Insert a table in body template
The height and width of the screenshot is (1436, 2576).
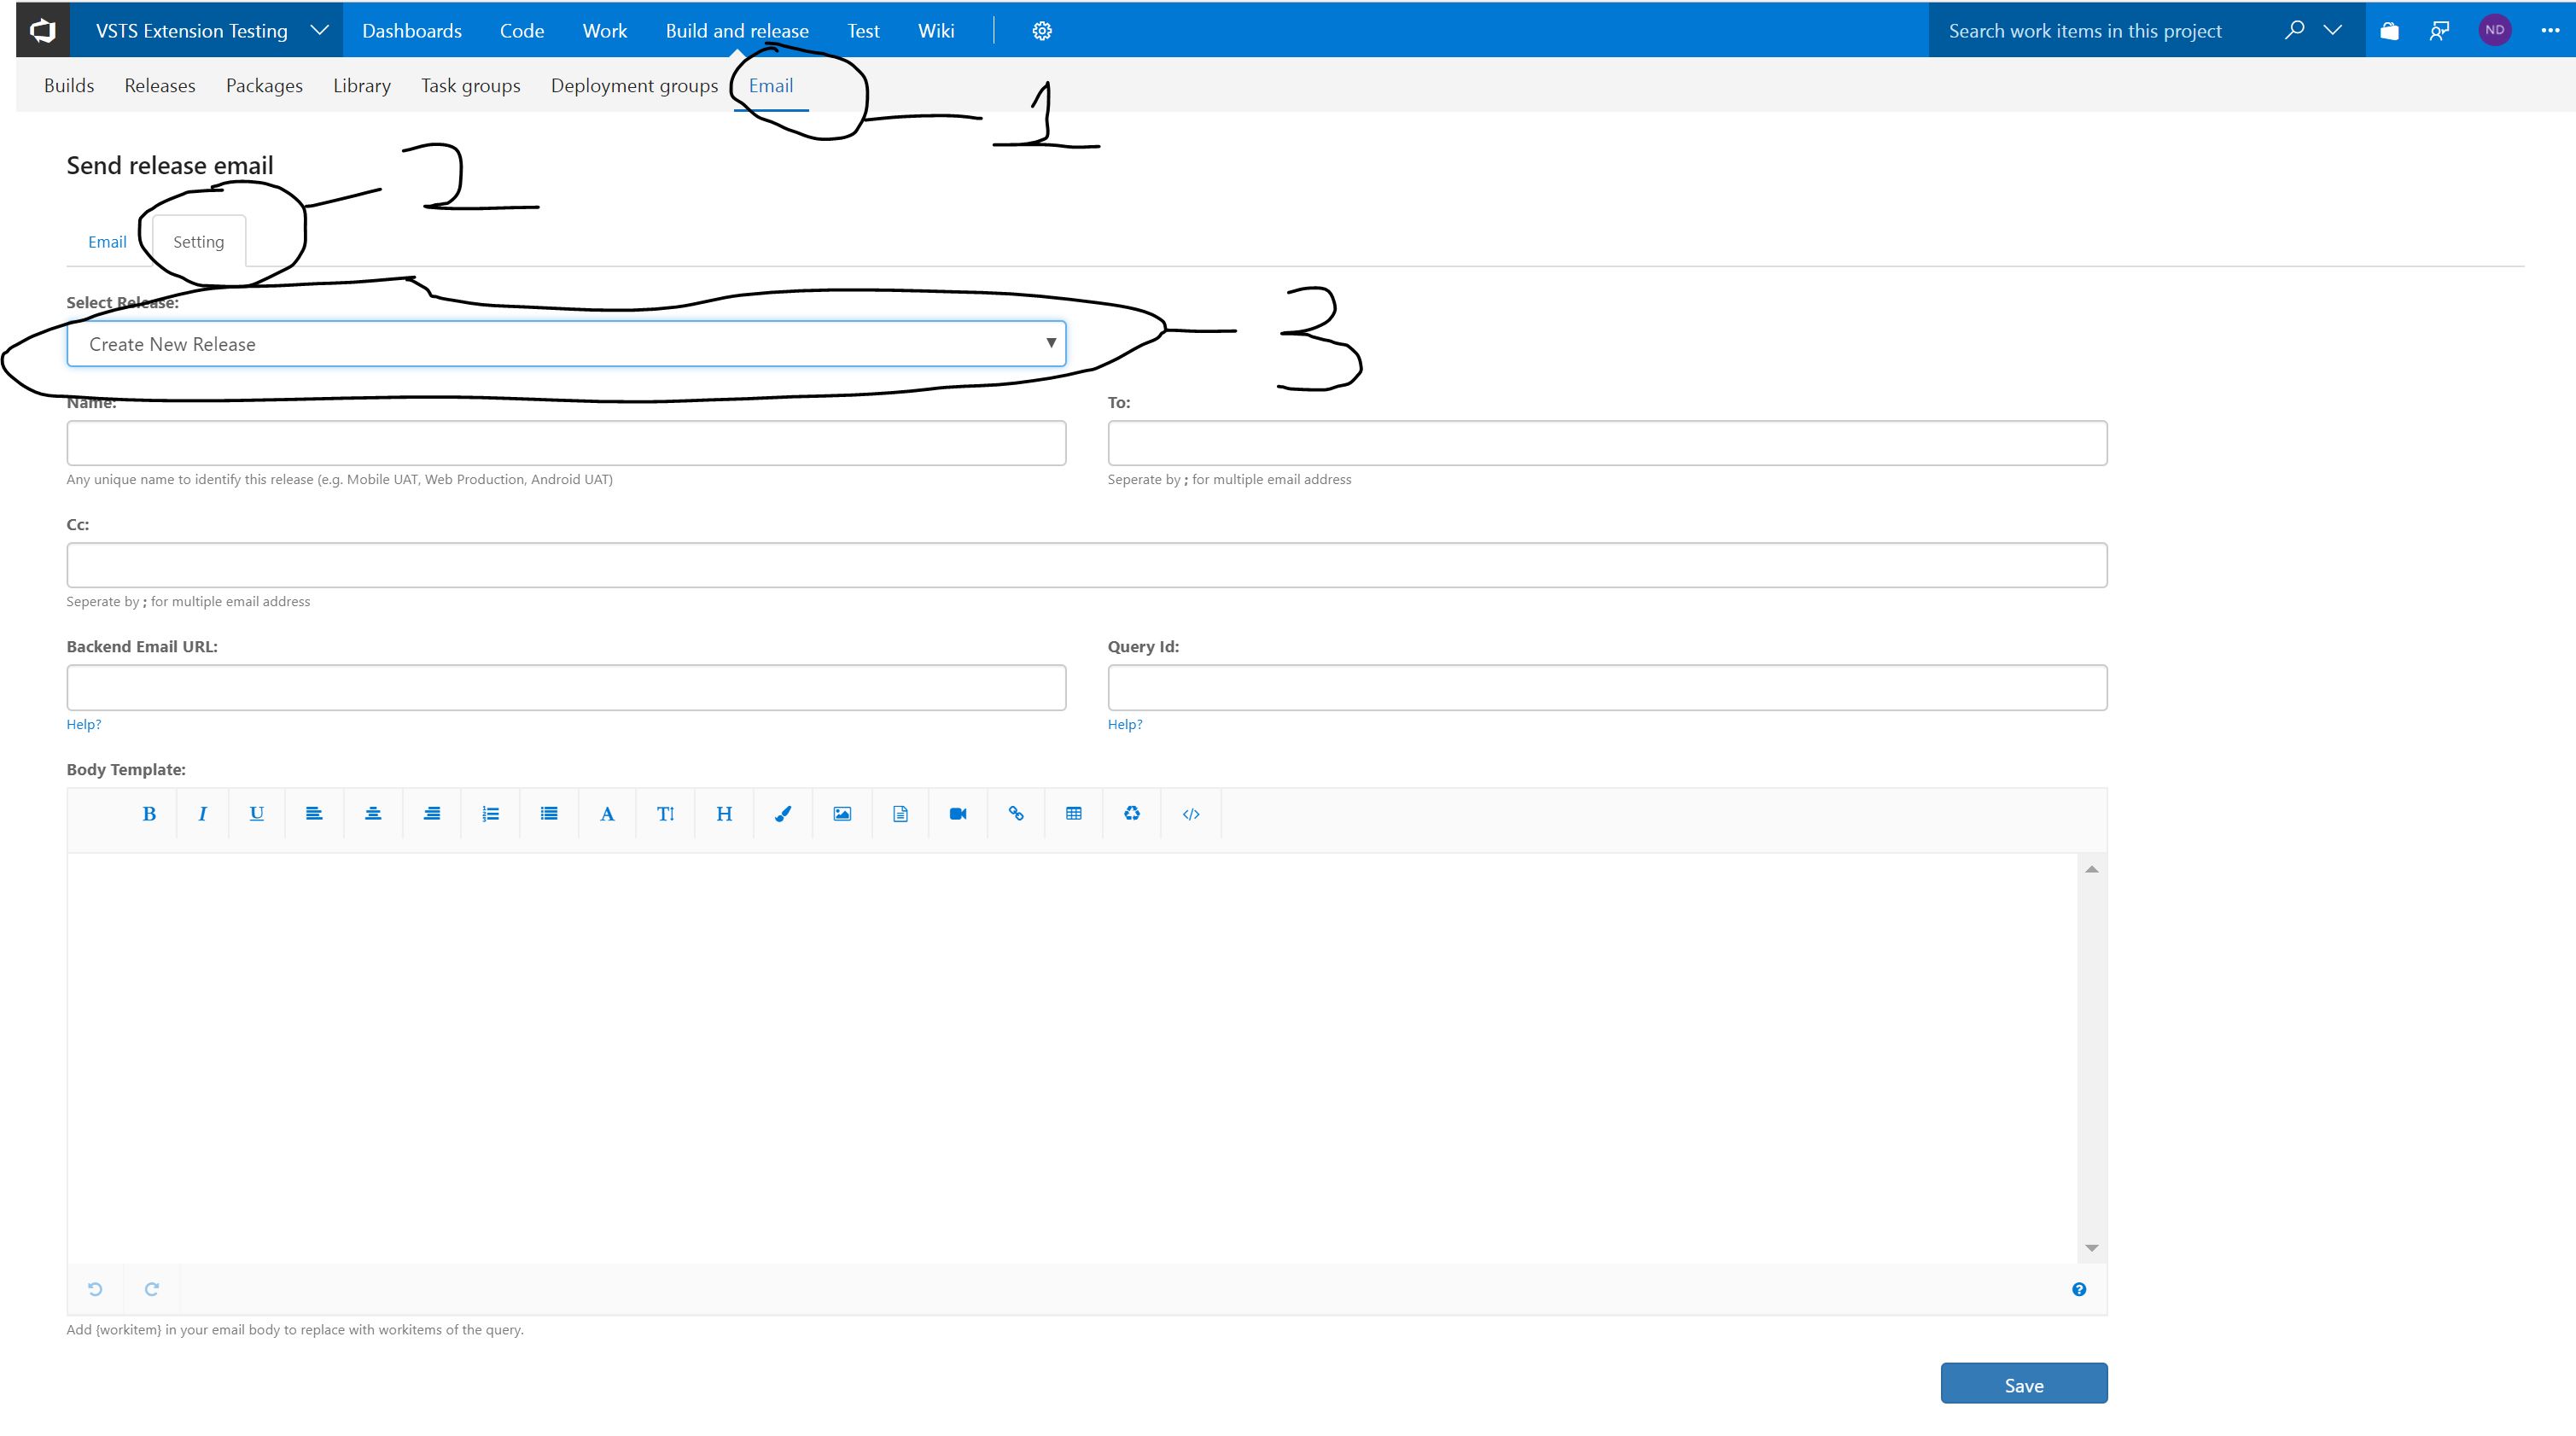1074,814
